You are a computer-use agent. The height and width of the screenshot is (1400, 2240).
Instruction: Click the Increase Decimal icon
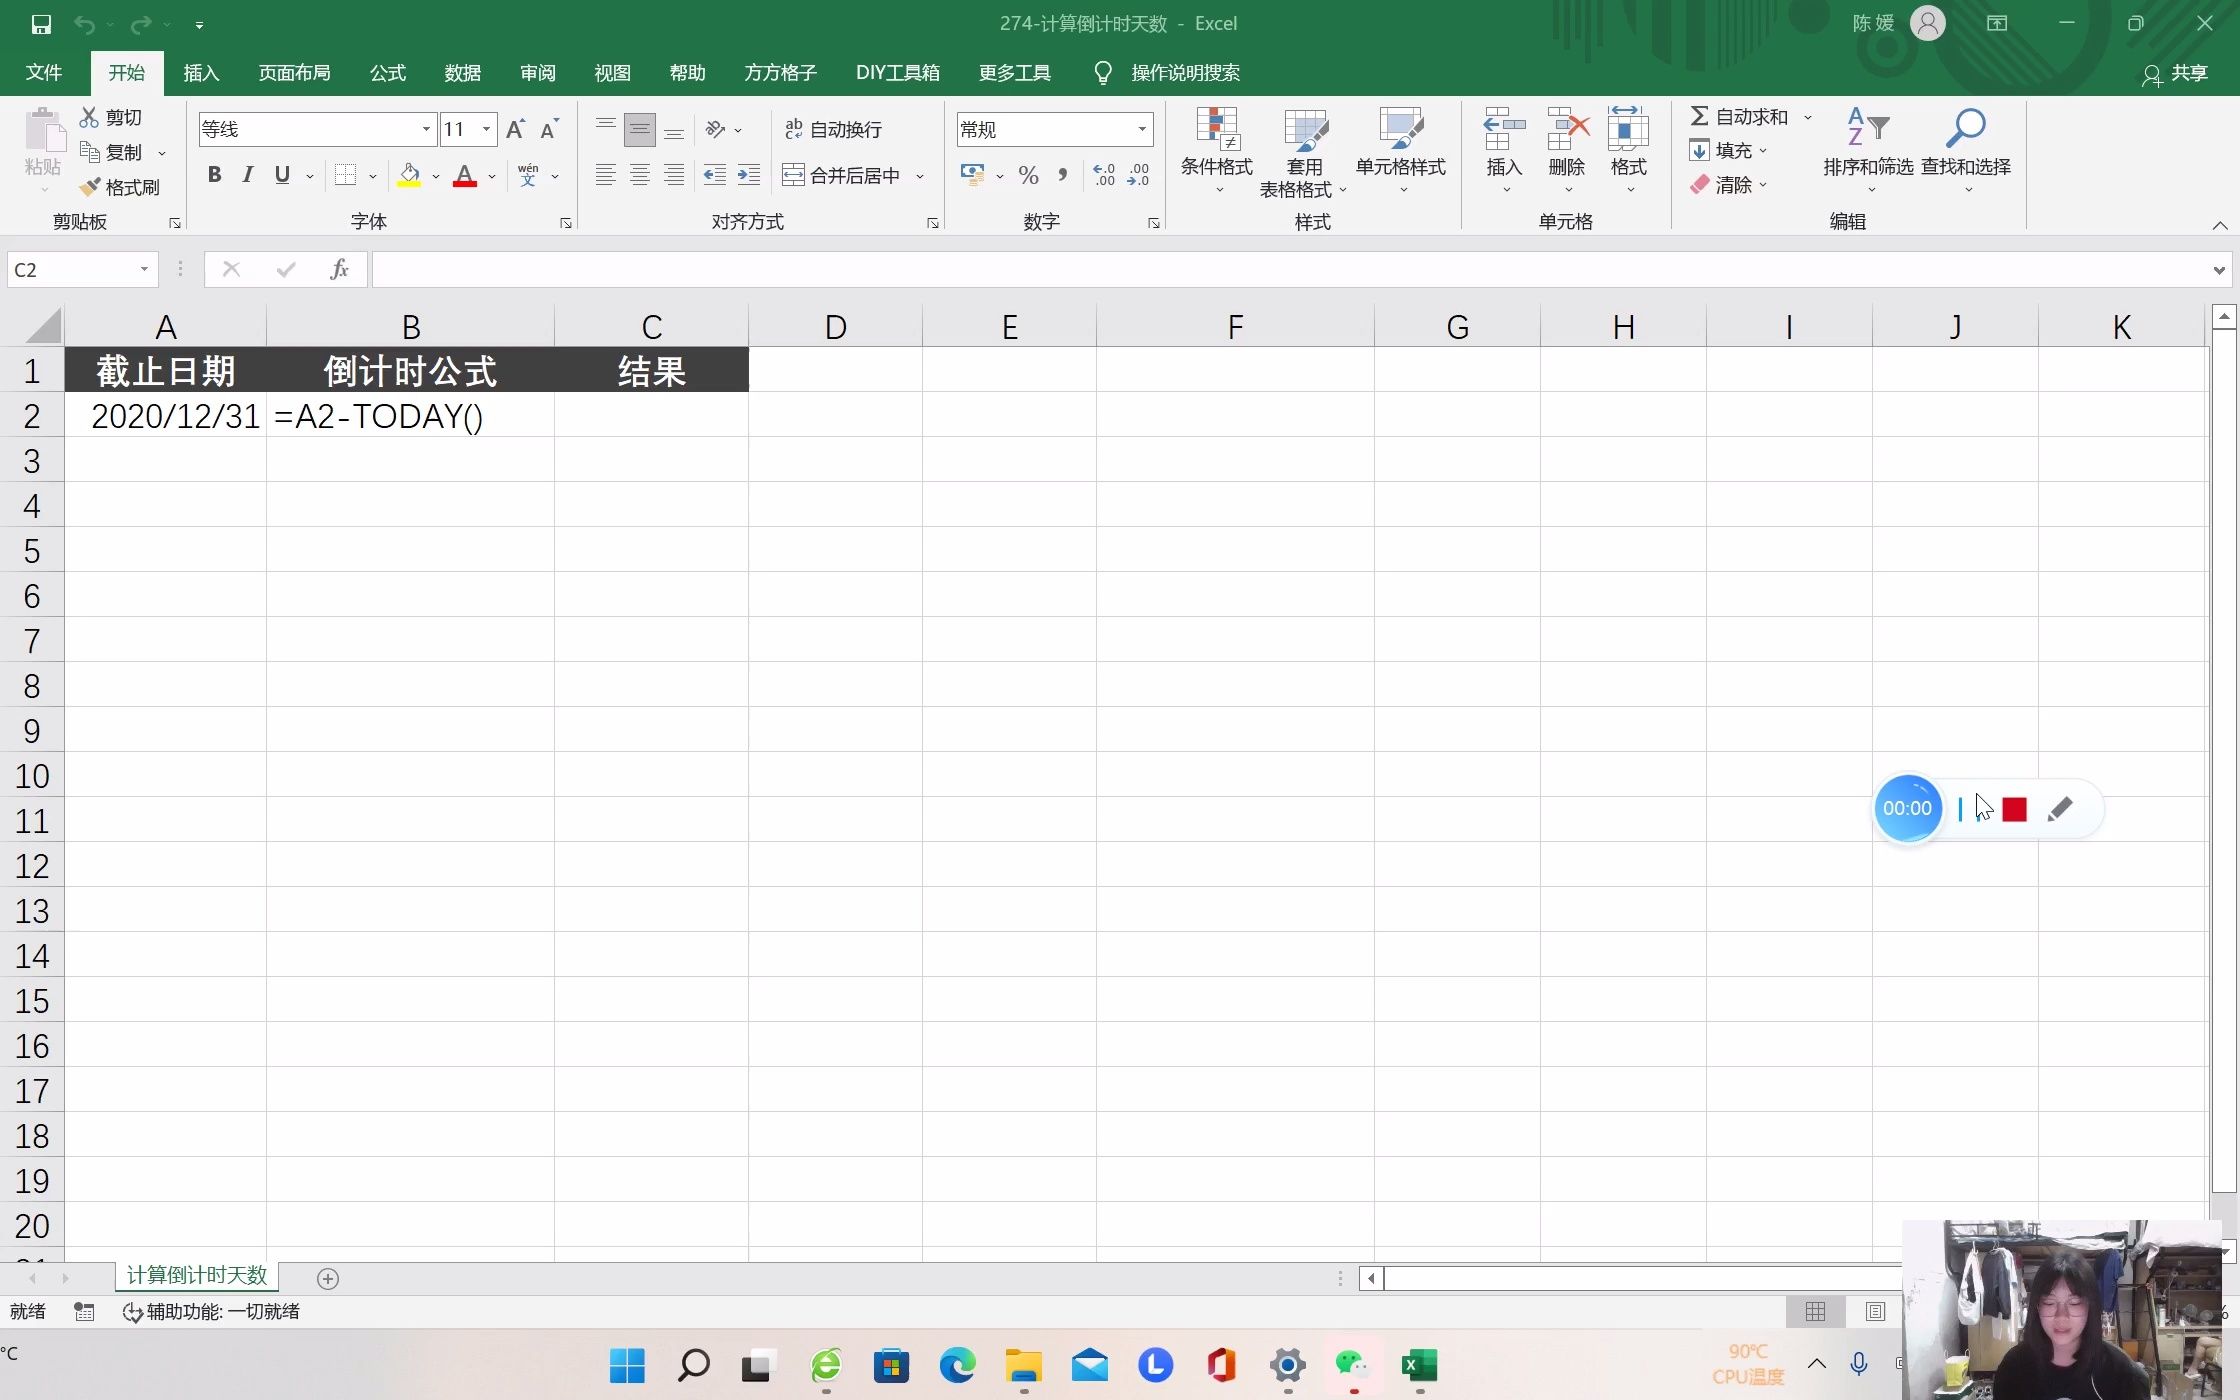pyautogui.click(x=1104, y=175)
